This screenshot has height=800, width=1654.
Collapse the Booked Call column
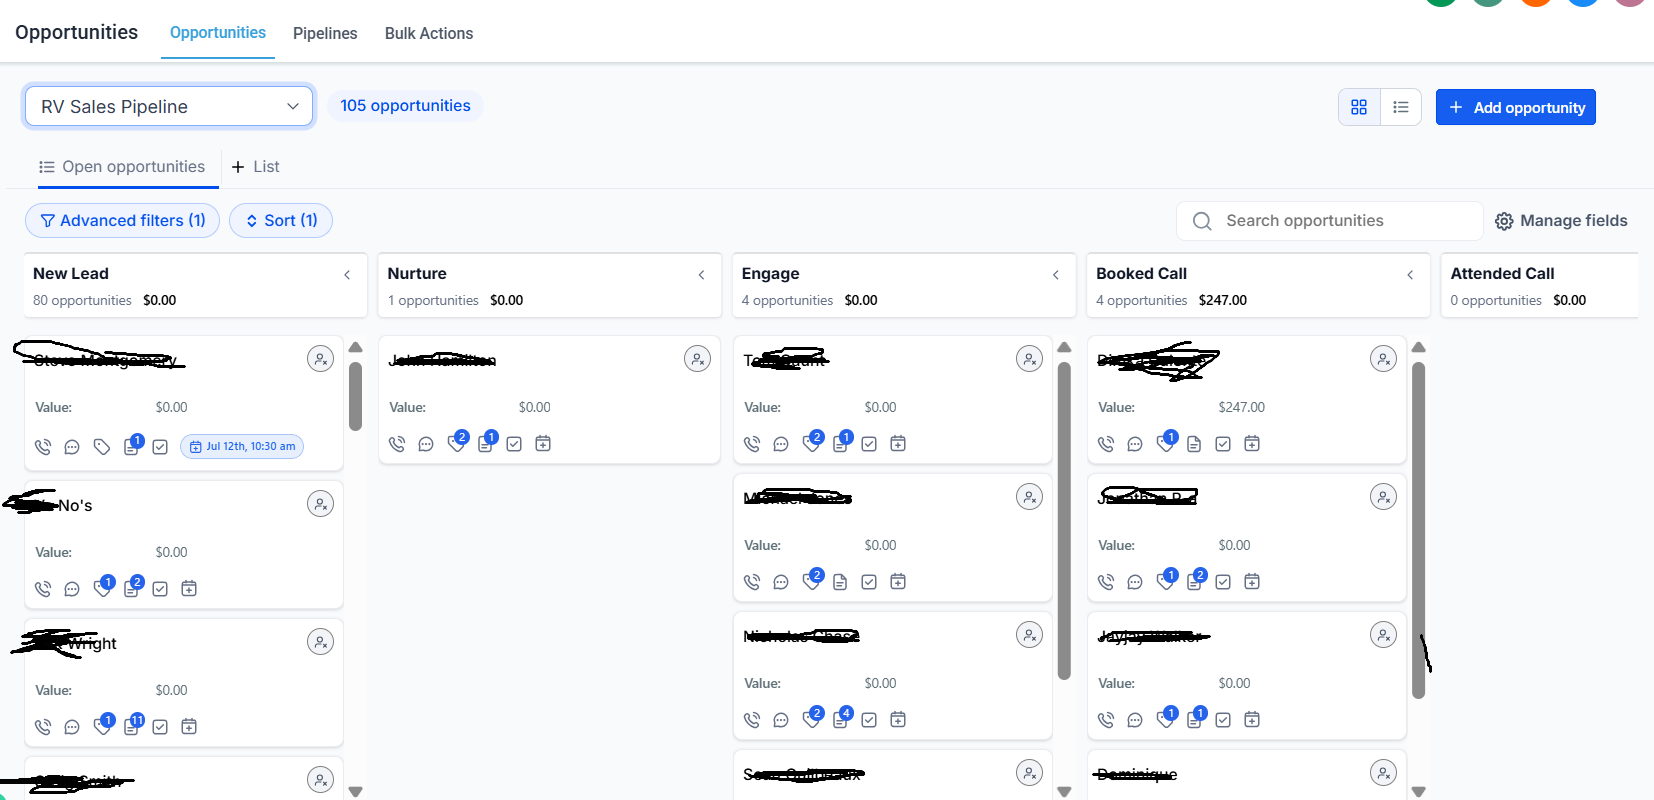click(1410, 274)
